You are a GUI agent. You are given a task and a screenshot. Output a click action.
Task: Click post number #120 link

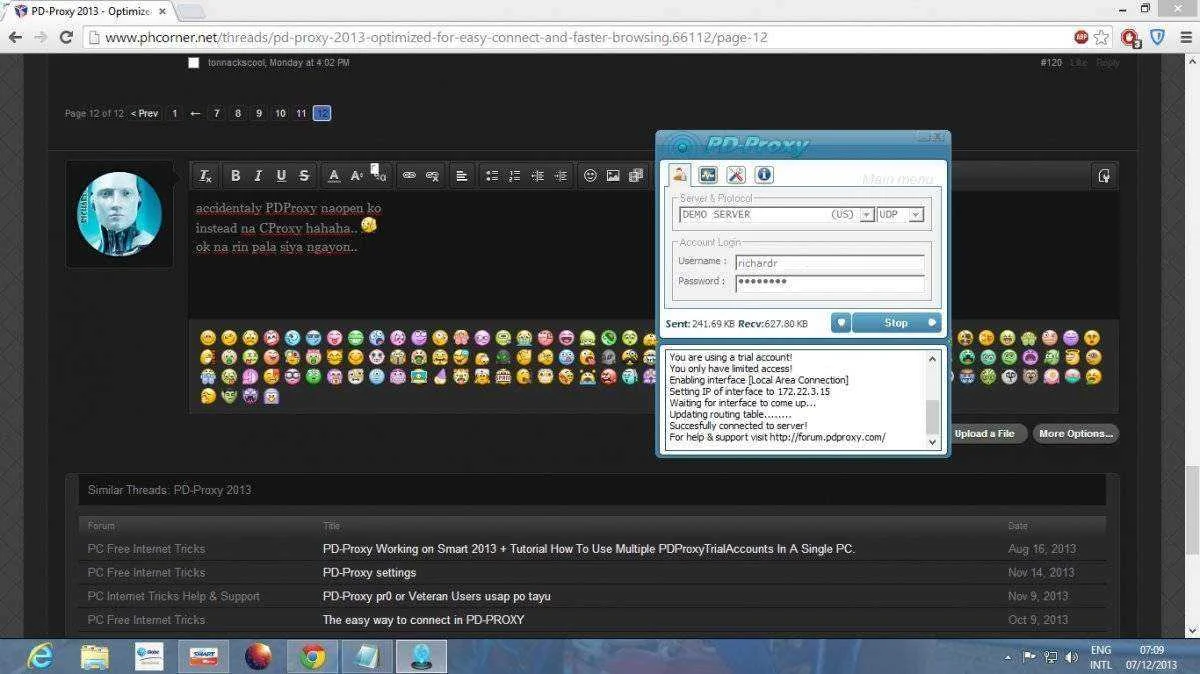(1051, 63)
